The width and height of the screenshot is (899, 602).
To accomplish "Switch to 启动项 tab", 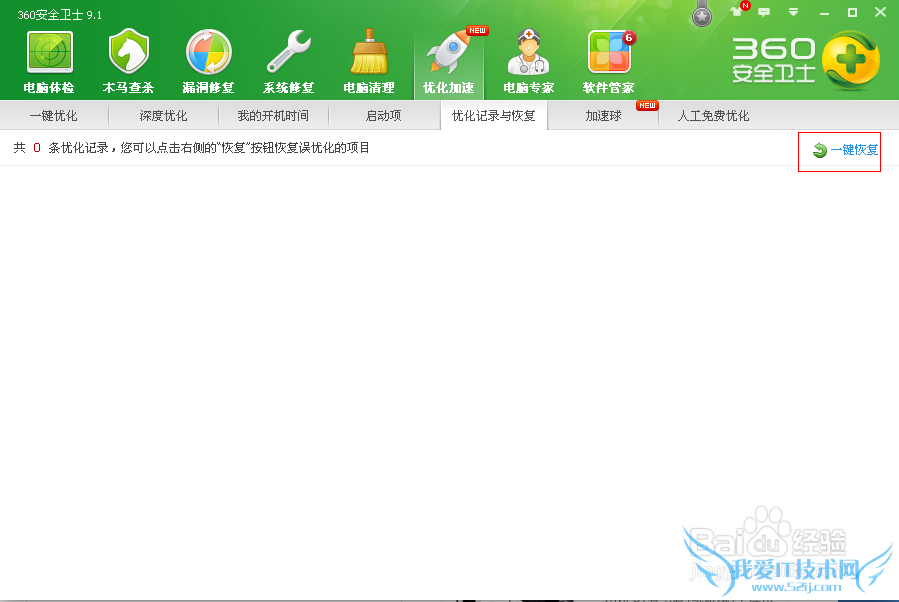I will [384, 116].
